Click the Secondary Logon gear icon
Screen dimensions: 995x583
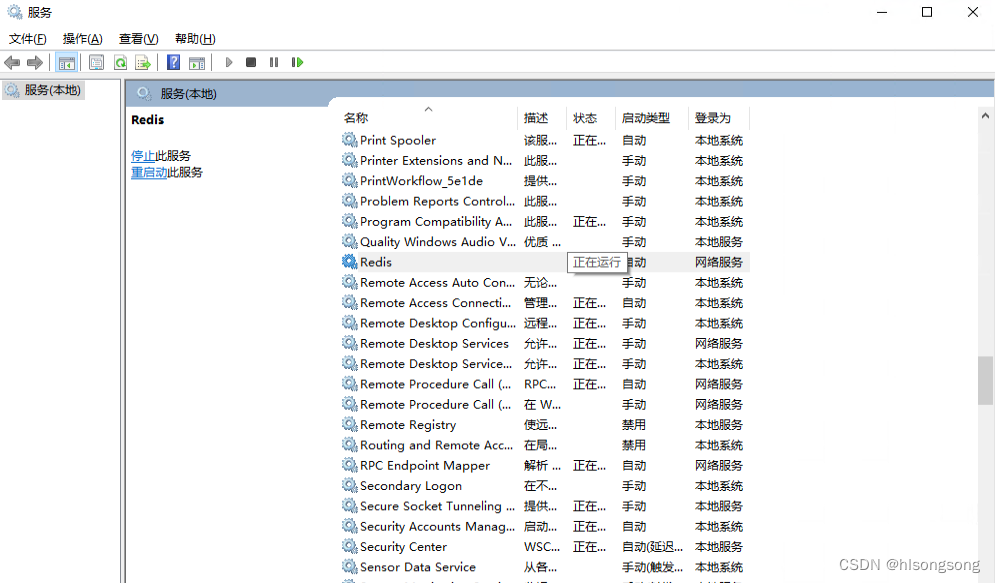[350, 485]
